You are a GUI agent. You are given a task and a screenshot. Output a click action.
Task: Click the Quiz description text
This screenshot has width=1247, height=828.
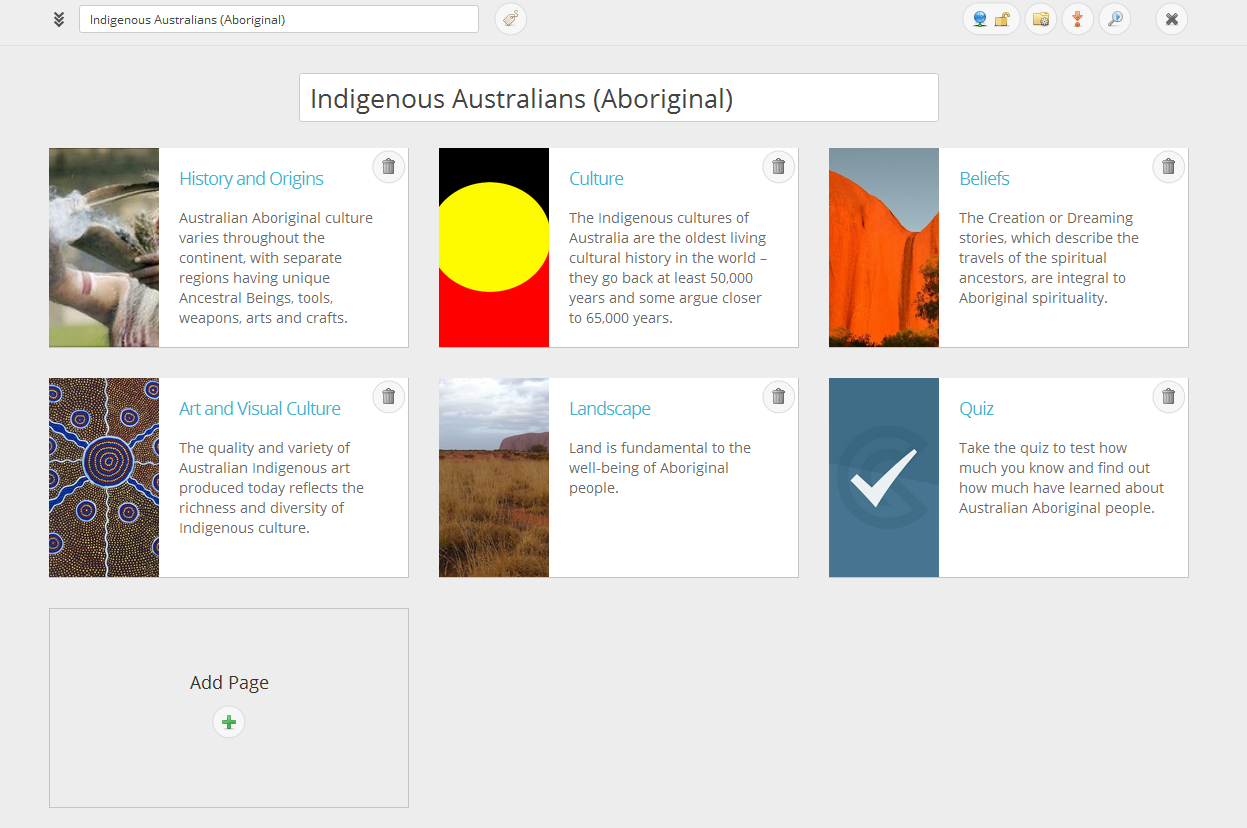pyautogui.click(x=1062, y=478)
